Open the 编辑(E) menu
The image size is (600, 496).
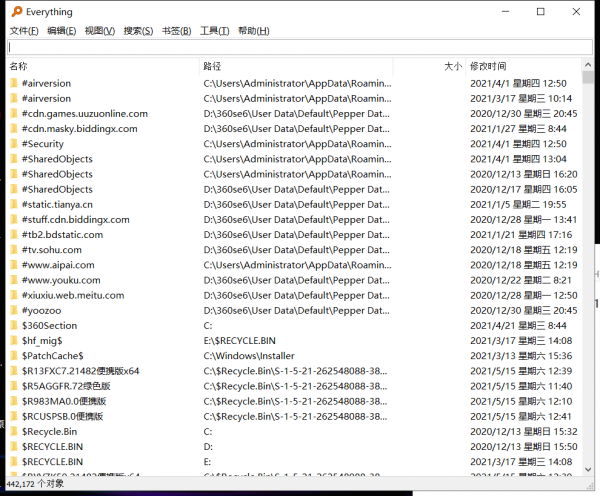tap(62, 31)
